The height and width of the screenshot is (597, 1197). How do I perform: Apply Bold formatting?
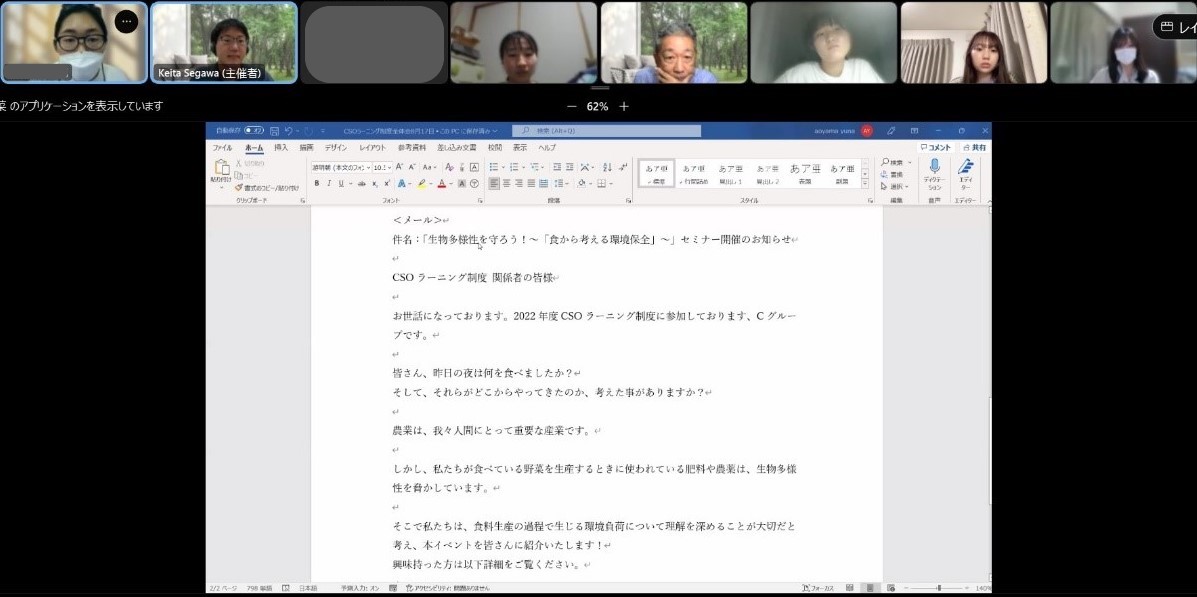pos(317,183)
